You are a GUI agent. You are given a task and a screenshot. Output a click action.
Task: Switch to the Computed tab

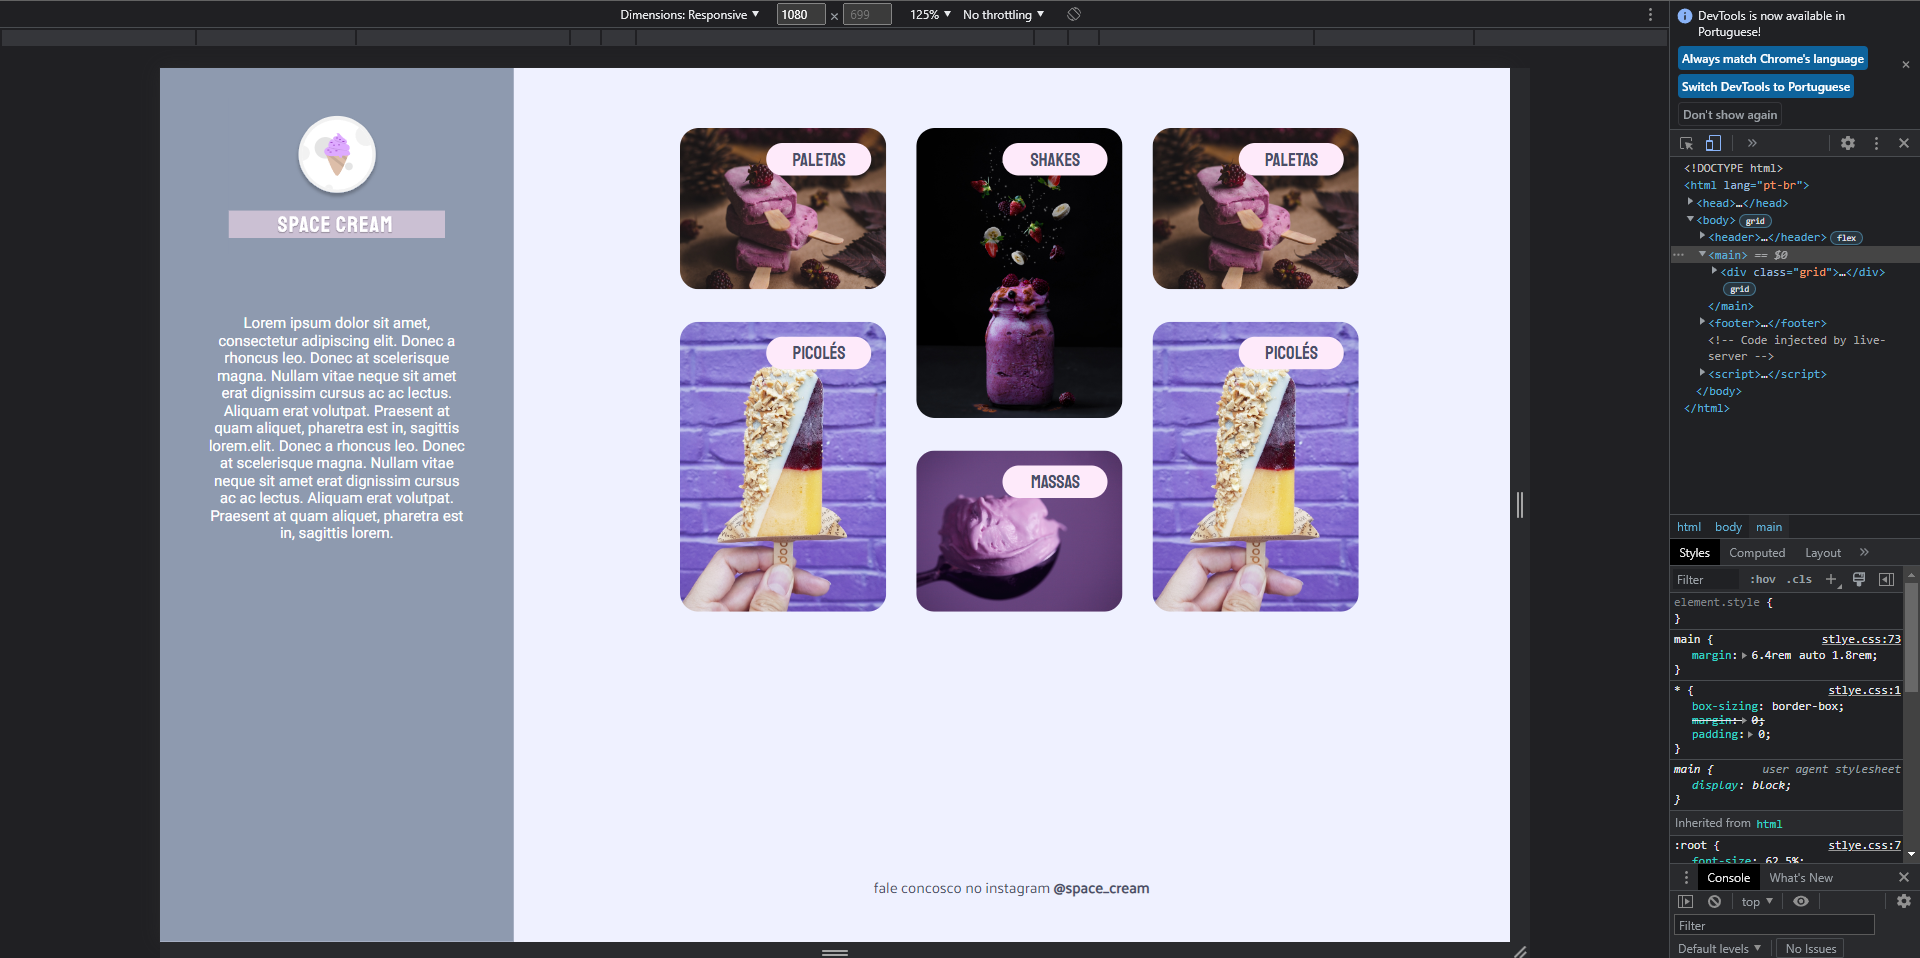click(x=1757, y=553)
